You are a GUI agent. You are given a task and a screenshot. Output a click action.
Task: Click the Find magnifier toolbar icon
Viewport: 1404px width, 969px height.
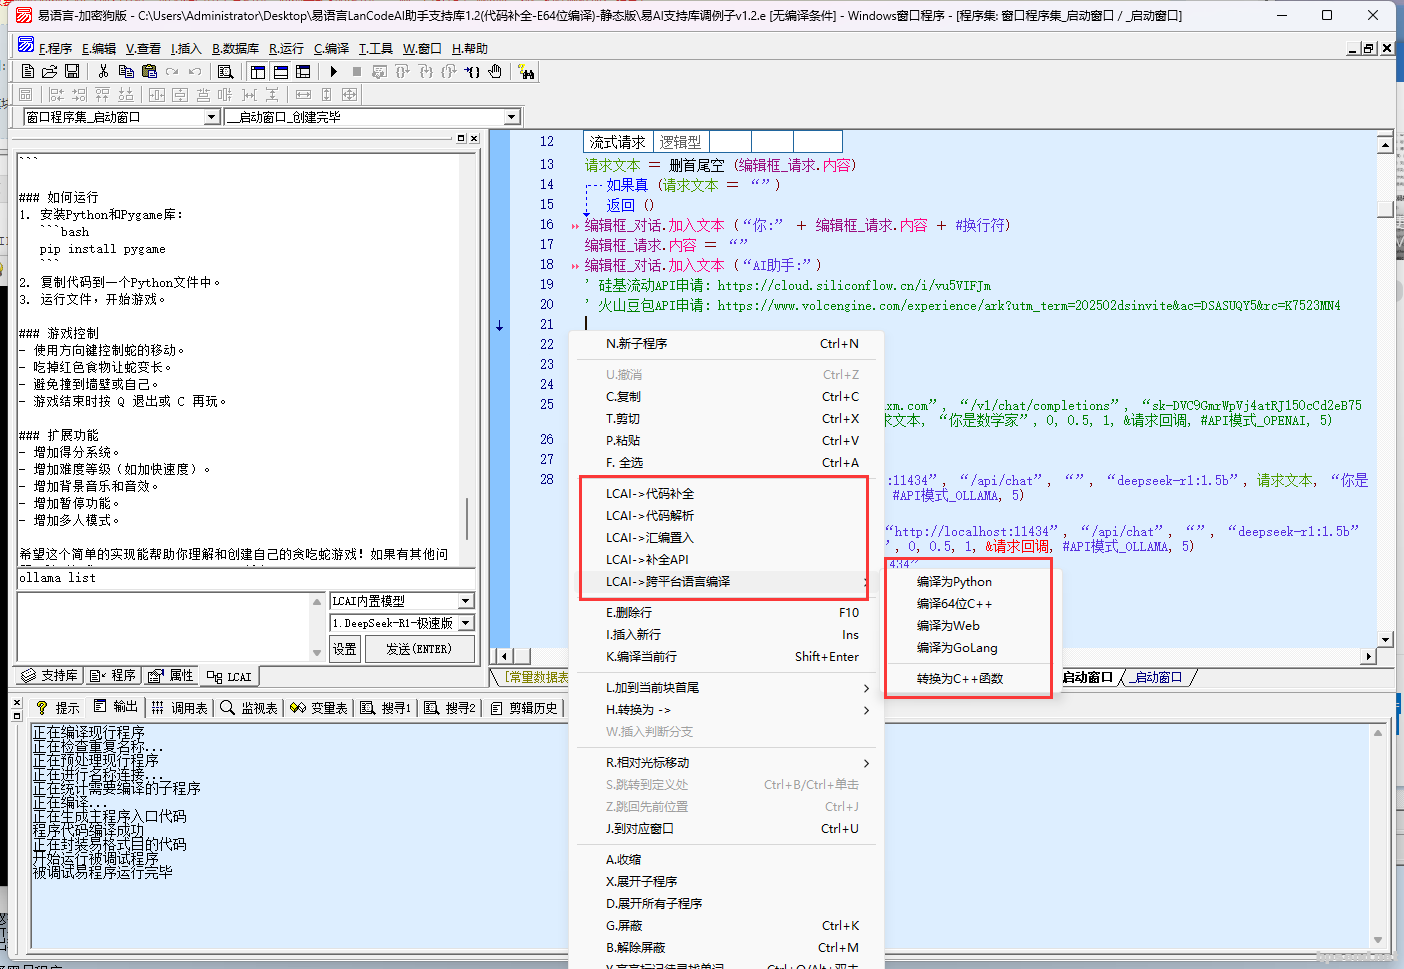(x=225, y=72)
